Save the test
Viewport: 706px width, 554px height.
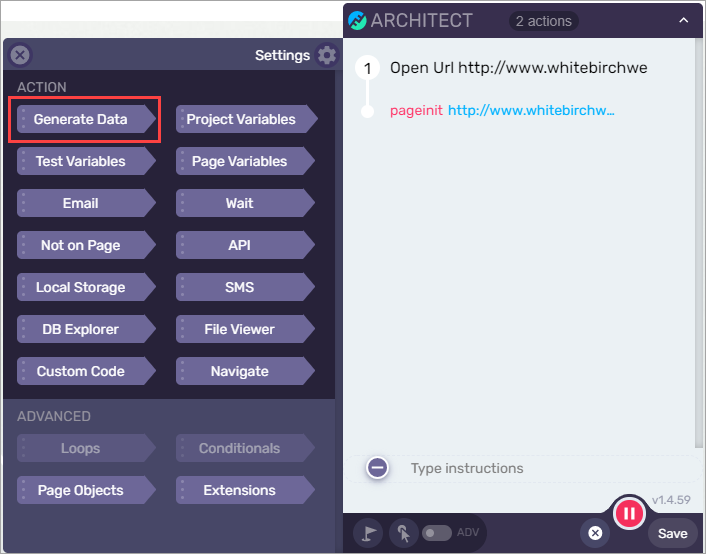[x=673, y=533]
